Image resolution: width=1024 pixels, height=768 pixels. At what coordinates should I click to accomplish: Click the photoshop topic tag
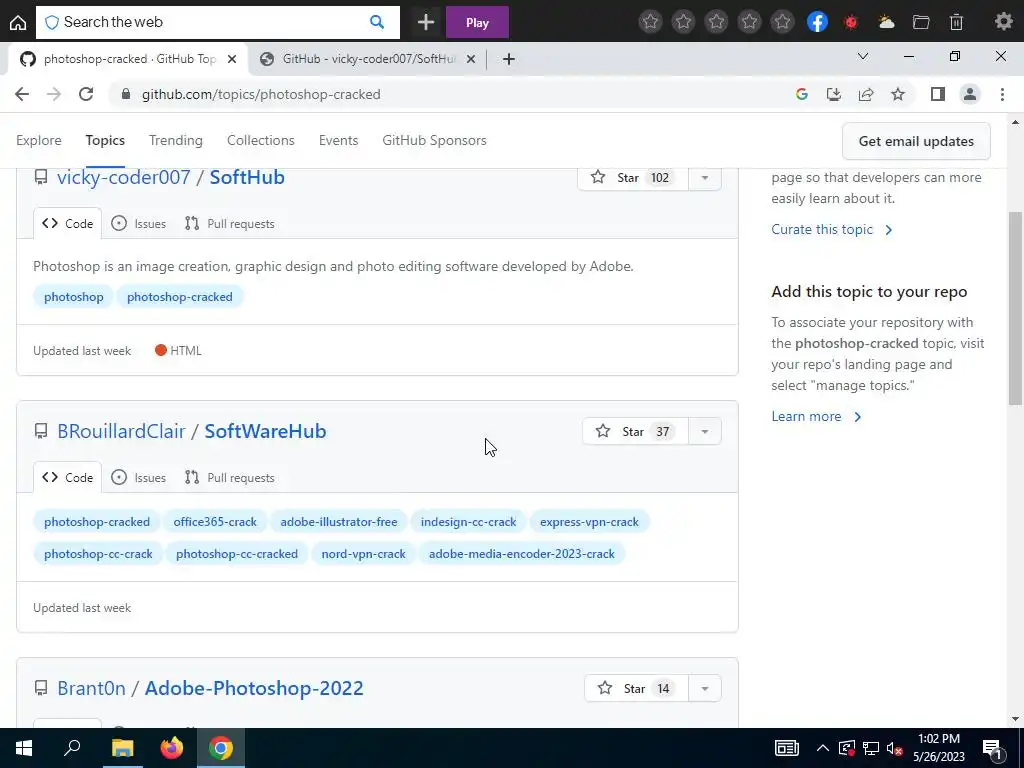pos(73,296)
